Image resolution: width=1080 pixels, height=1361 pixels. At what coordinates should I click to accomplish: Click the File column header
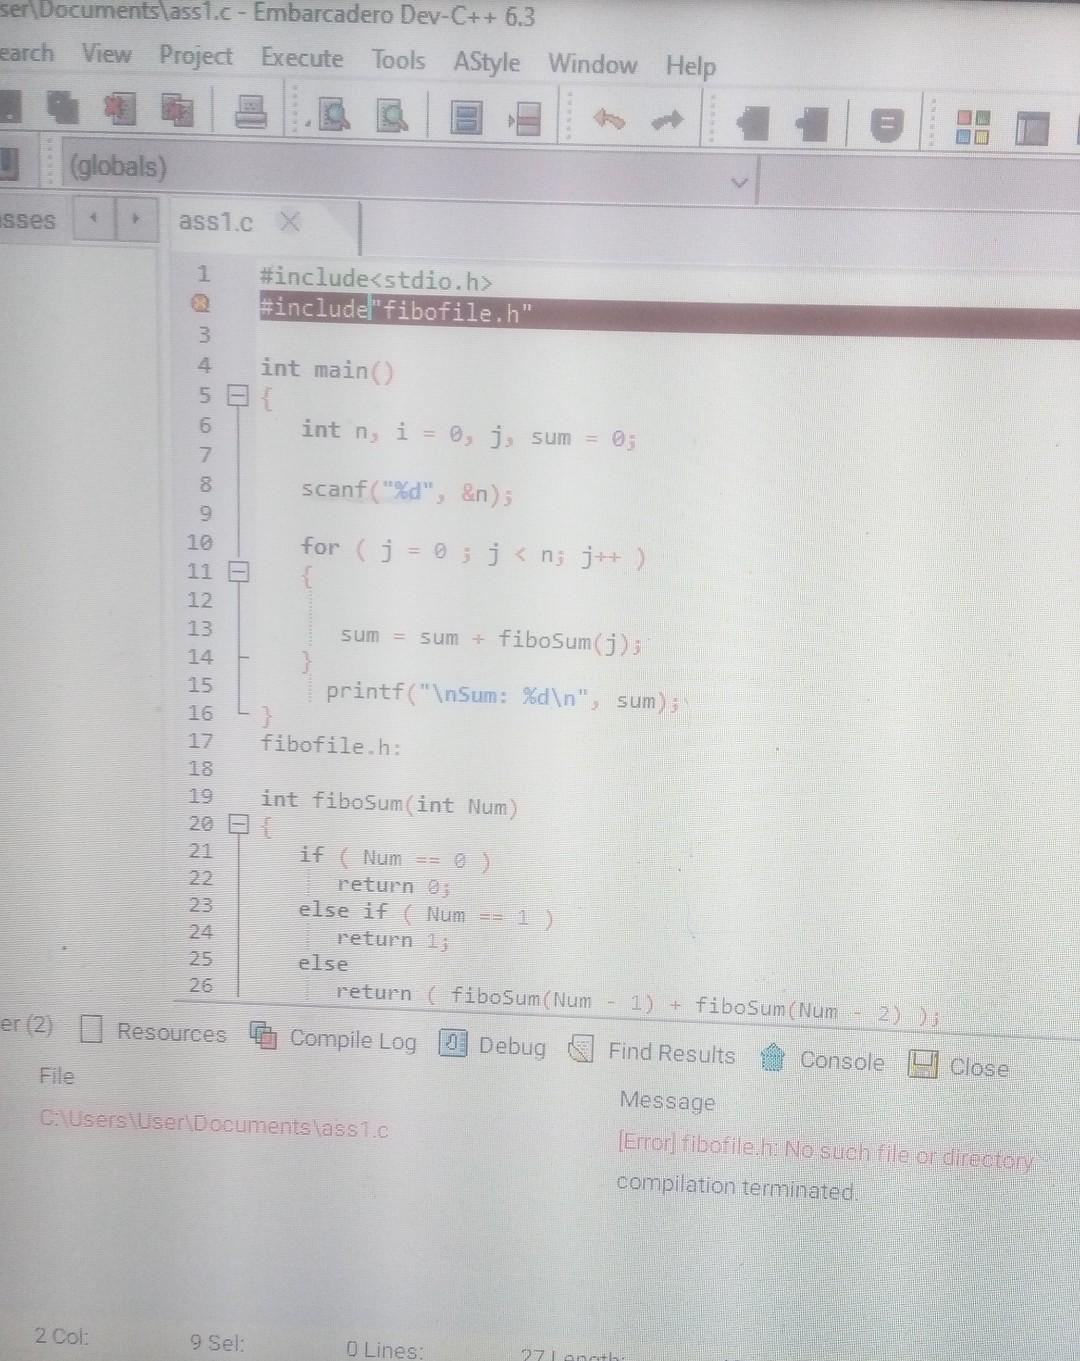[x=56, y=1075]
